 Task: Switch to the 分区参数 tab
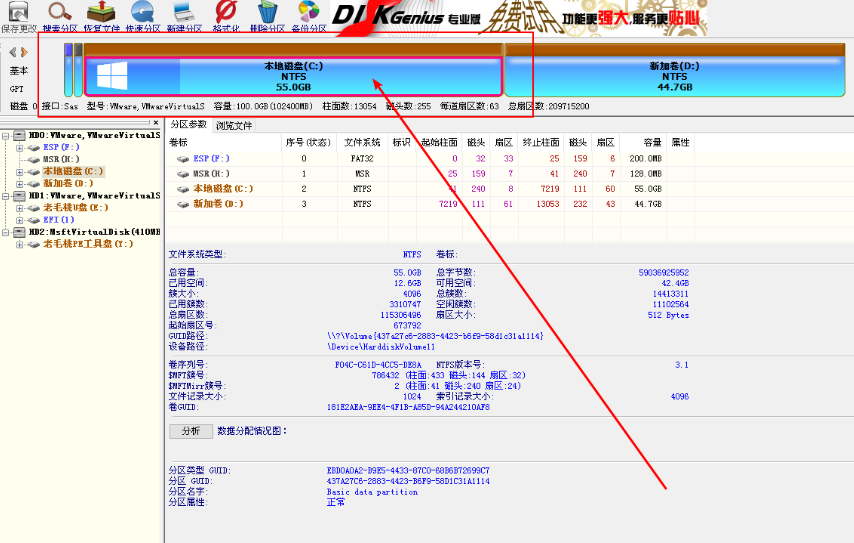click(188, 125)
